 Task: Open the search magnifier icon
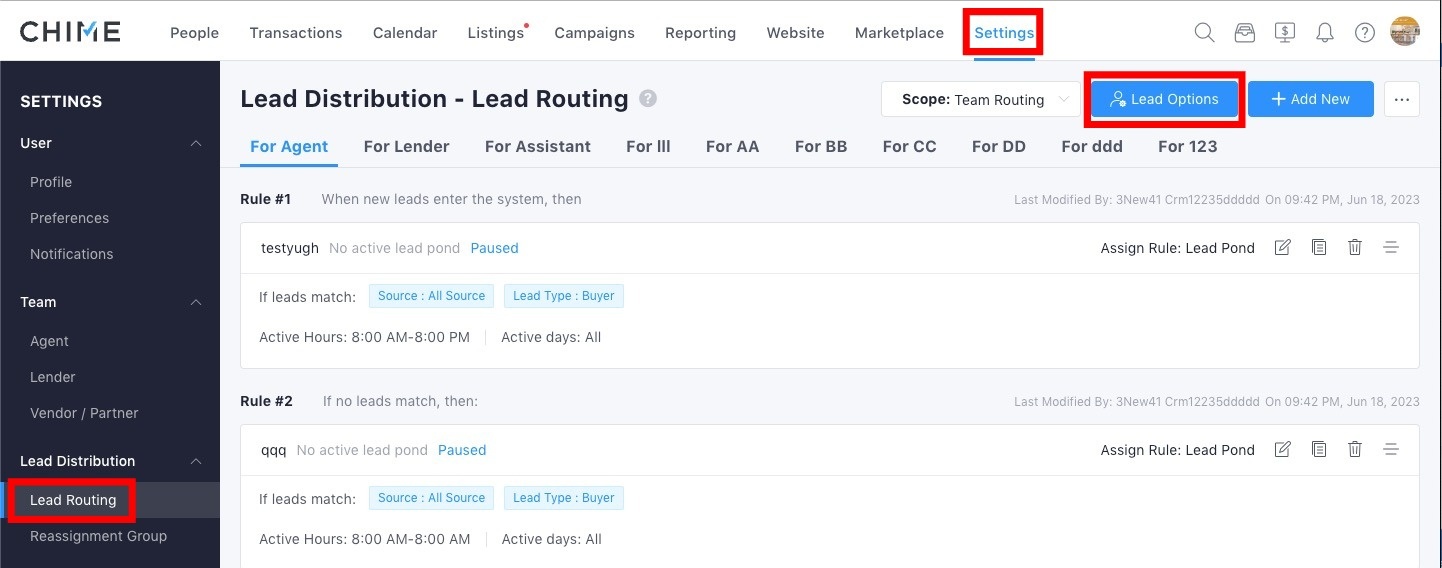coord(1204,32)
